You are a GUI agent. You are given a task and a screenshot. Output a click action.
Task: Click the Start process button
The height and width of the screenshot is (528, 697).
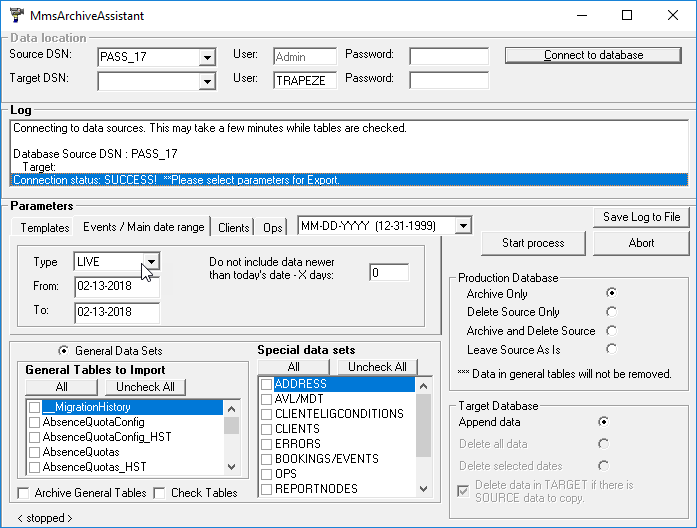tap(533, 243)
